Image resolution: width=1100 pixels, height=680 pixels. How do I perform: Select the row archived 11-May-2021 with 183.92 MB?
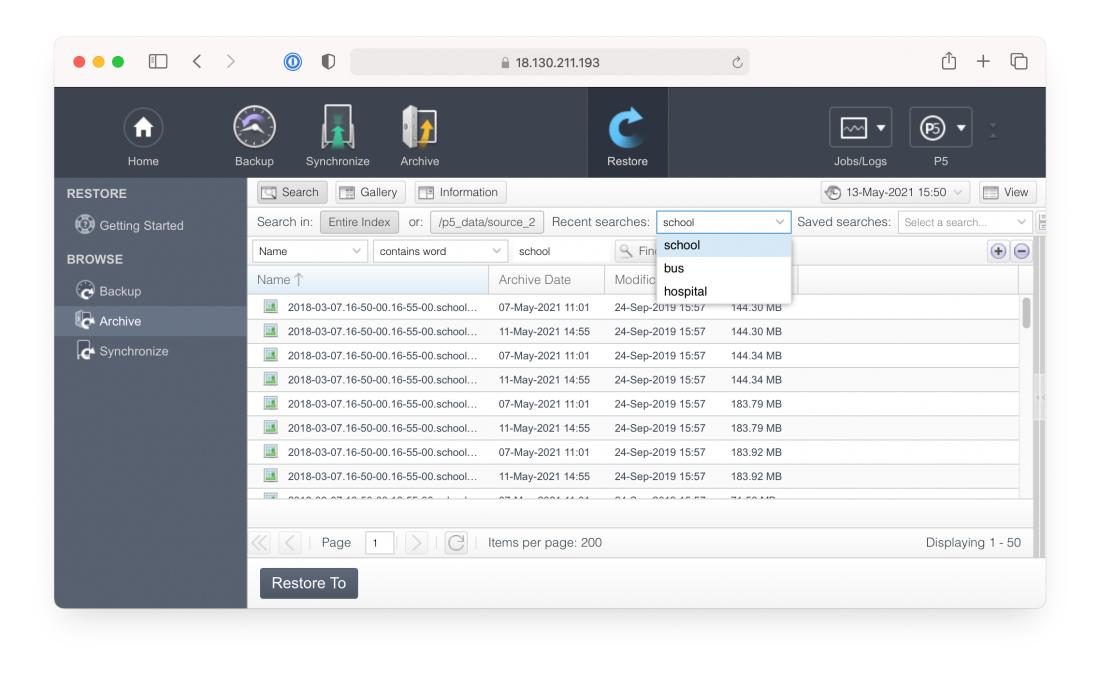coord(633,476)
